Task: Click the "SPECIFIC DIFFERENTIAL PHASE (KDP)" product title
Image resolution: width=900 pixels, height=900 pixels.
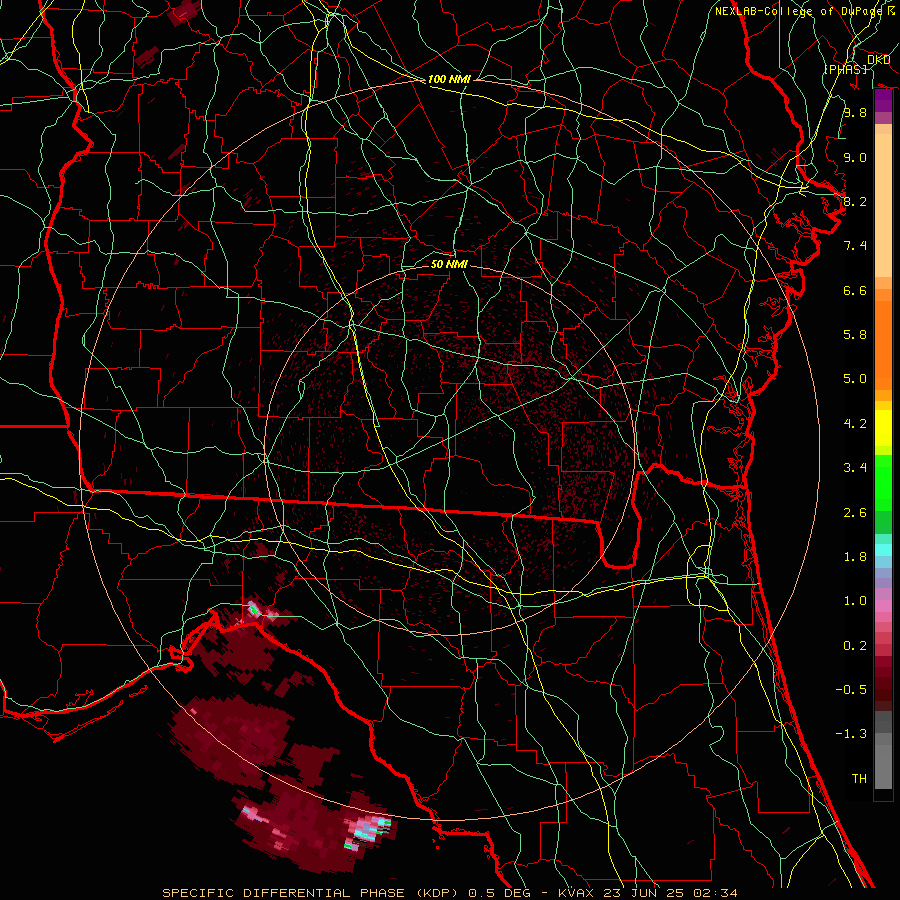Action: click(311, 893)
